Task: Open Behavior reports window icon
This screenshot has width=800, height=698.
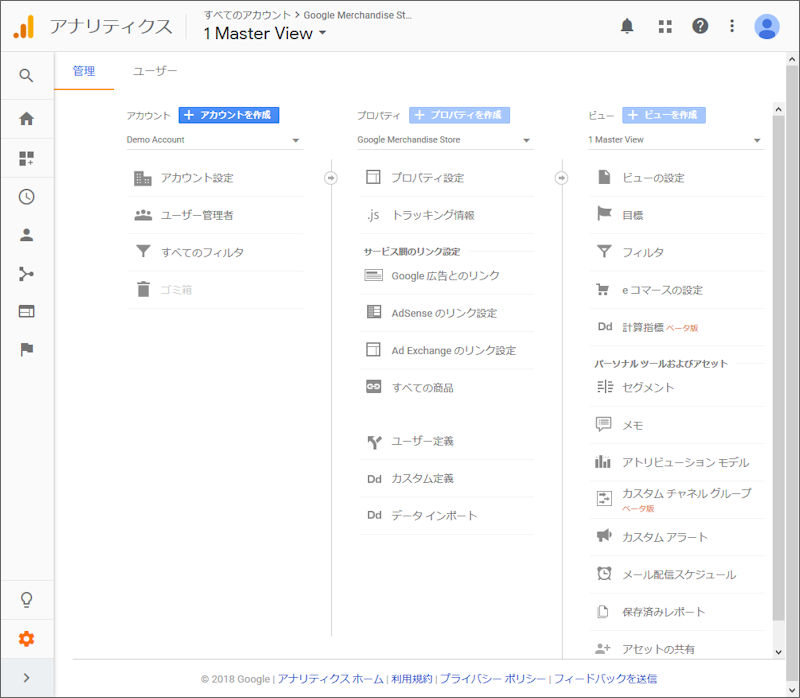Action: coord(27,311)
